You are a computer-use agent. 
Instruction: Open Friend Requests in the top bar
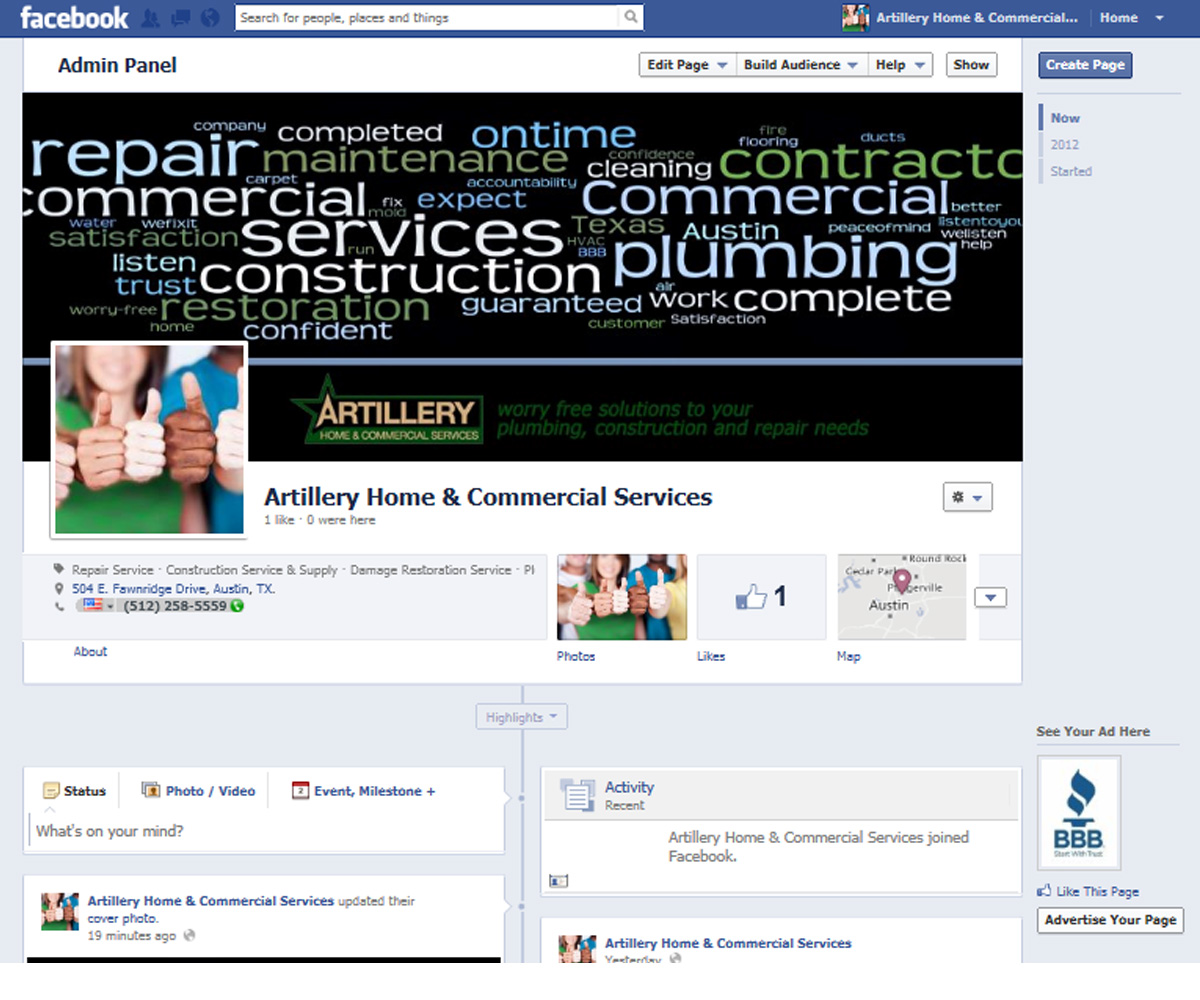(x=149, y=17)
